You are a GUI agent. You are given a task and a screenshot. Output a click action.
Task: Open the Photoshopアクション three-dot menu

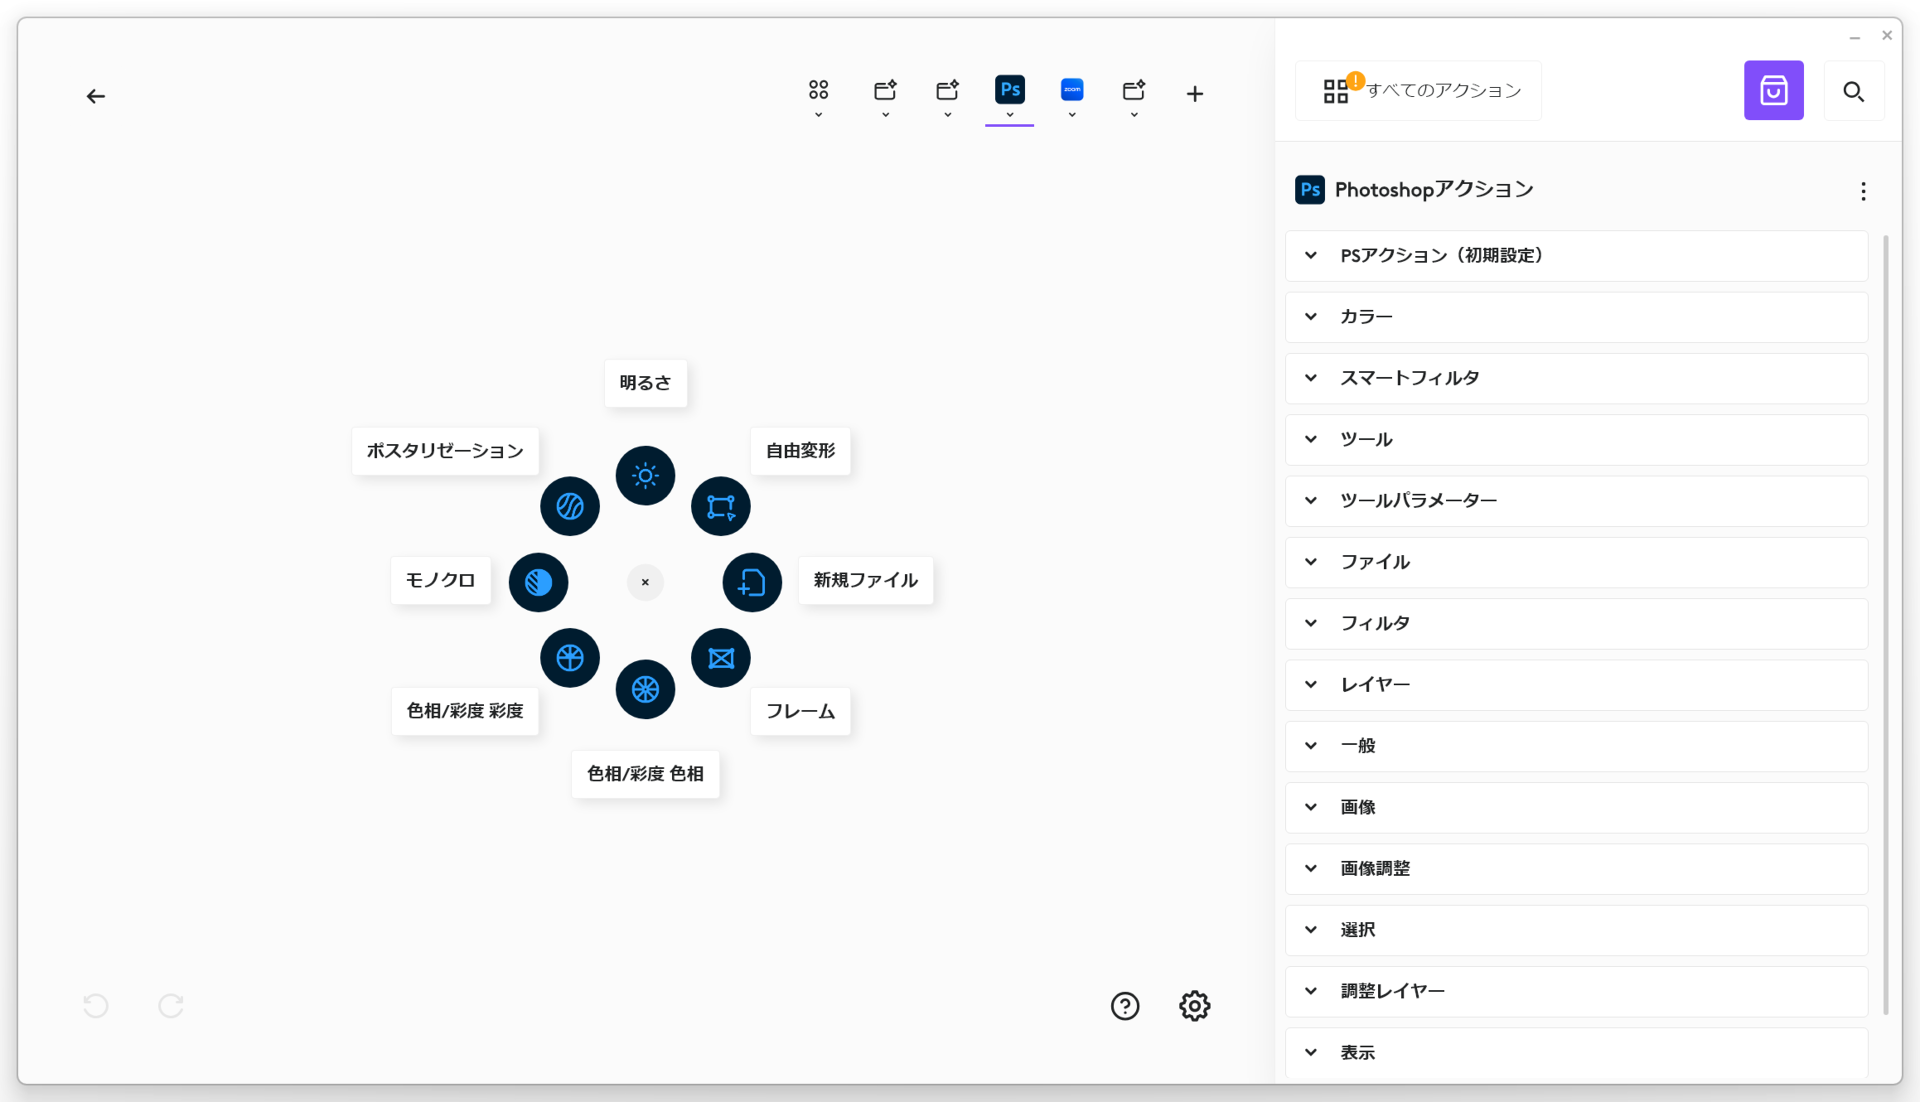coord(1862,191)
